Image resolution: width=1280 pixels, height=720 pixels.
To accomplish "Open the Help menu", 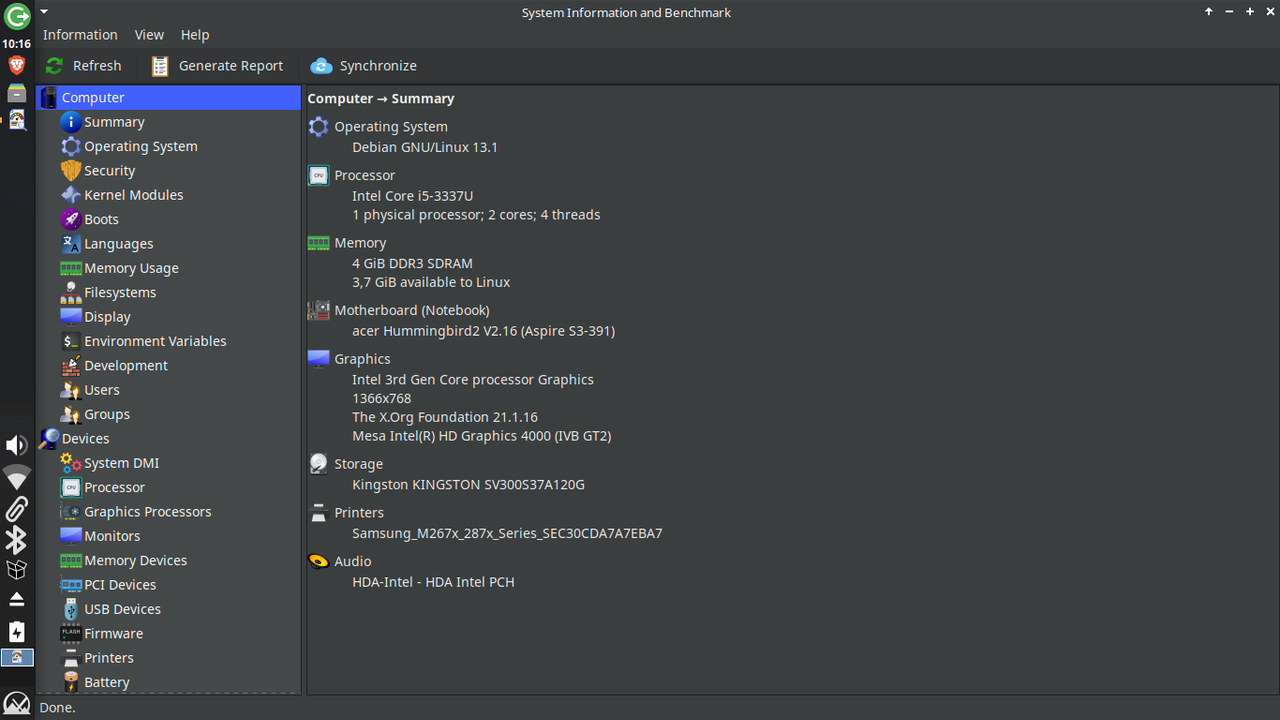I will (x=195, y=34).
